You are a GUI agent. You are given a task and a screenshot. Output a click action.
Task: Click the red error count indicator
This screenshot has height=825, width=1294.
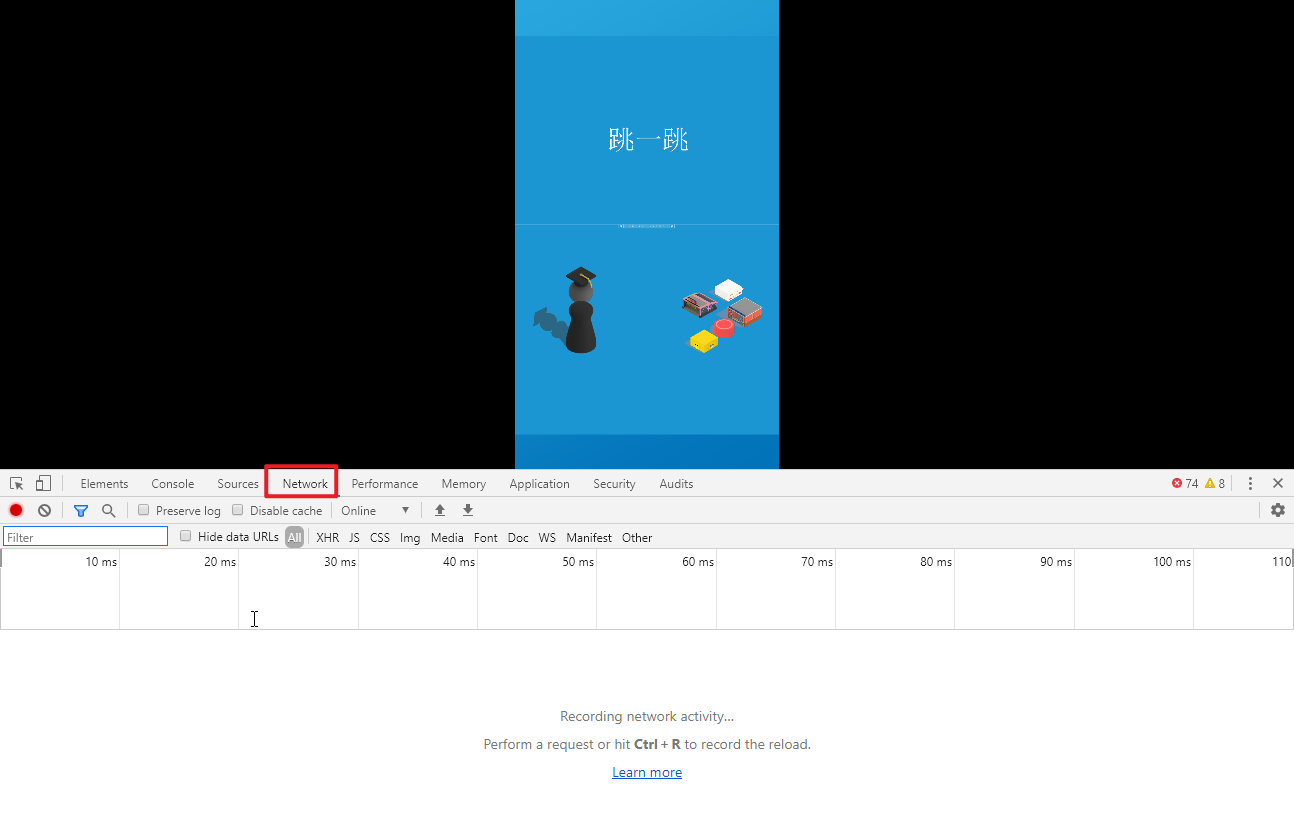[1185, 483]
